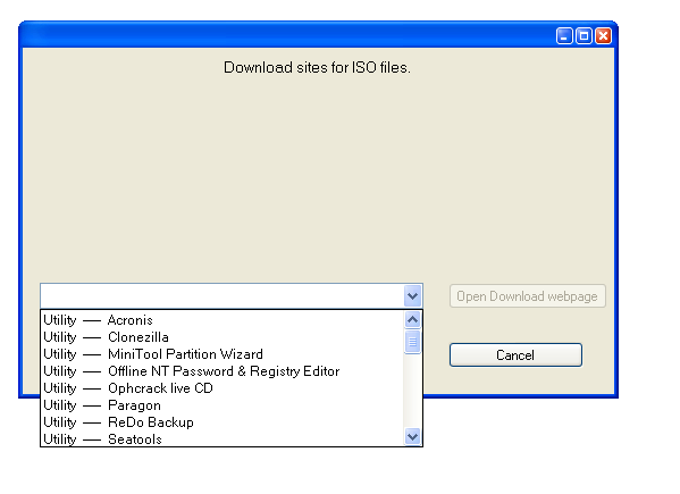Choose the Paragon utility entry
Screen dimensions: 680x494
tap(222, 405)
